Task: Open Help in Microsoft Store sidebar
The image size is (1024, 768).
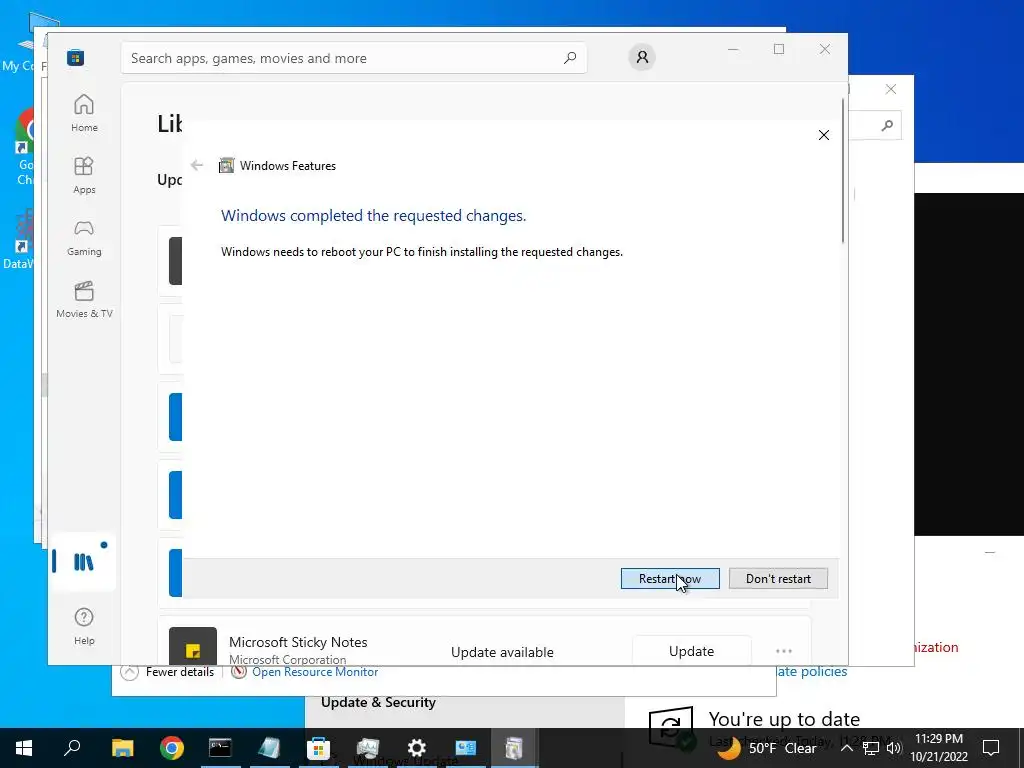Action: (x=84, y=626)
